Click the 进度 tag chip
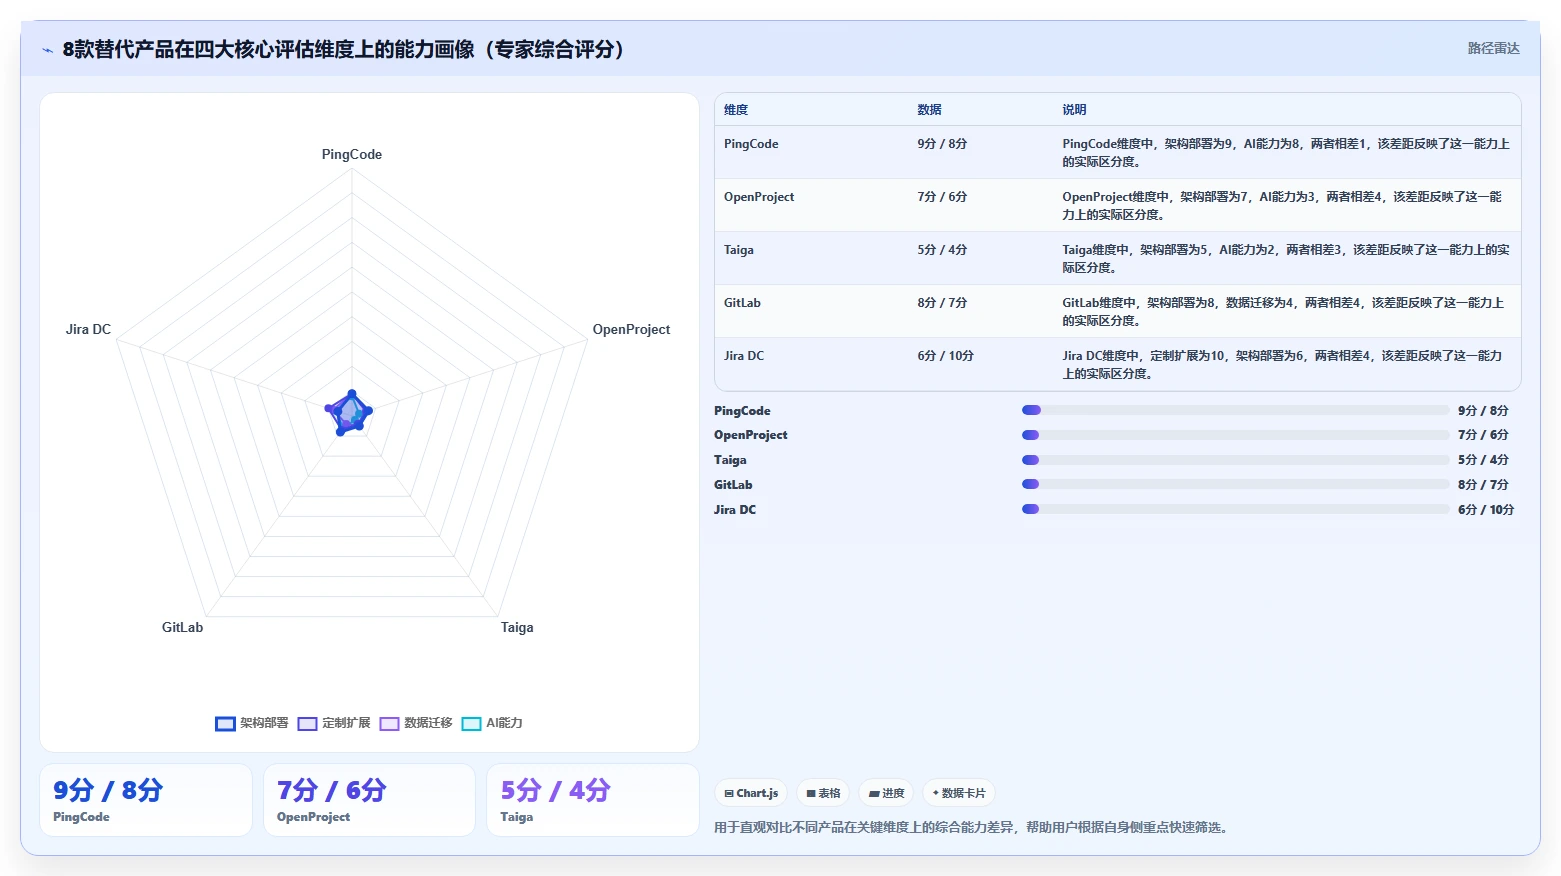The image size is (1561, 876). point(886,793)
